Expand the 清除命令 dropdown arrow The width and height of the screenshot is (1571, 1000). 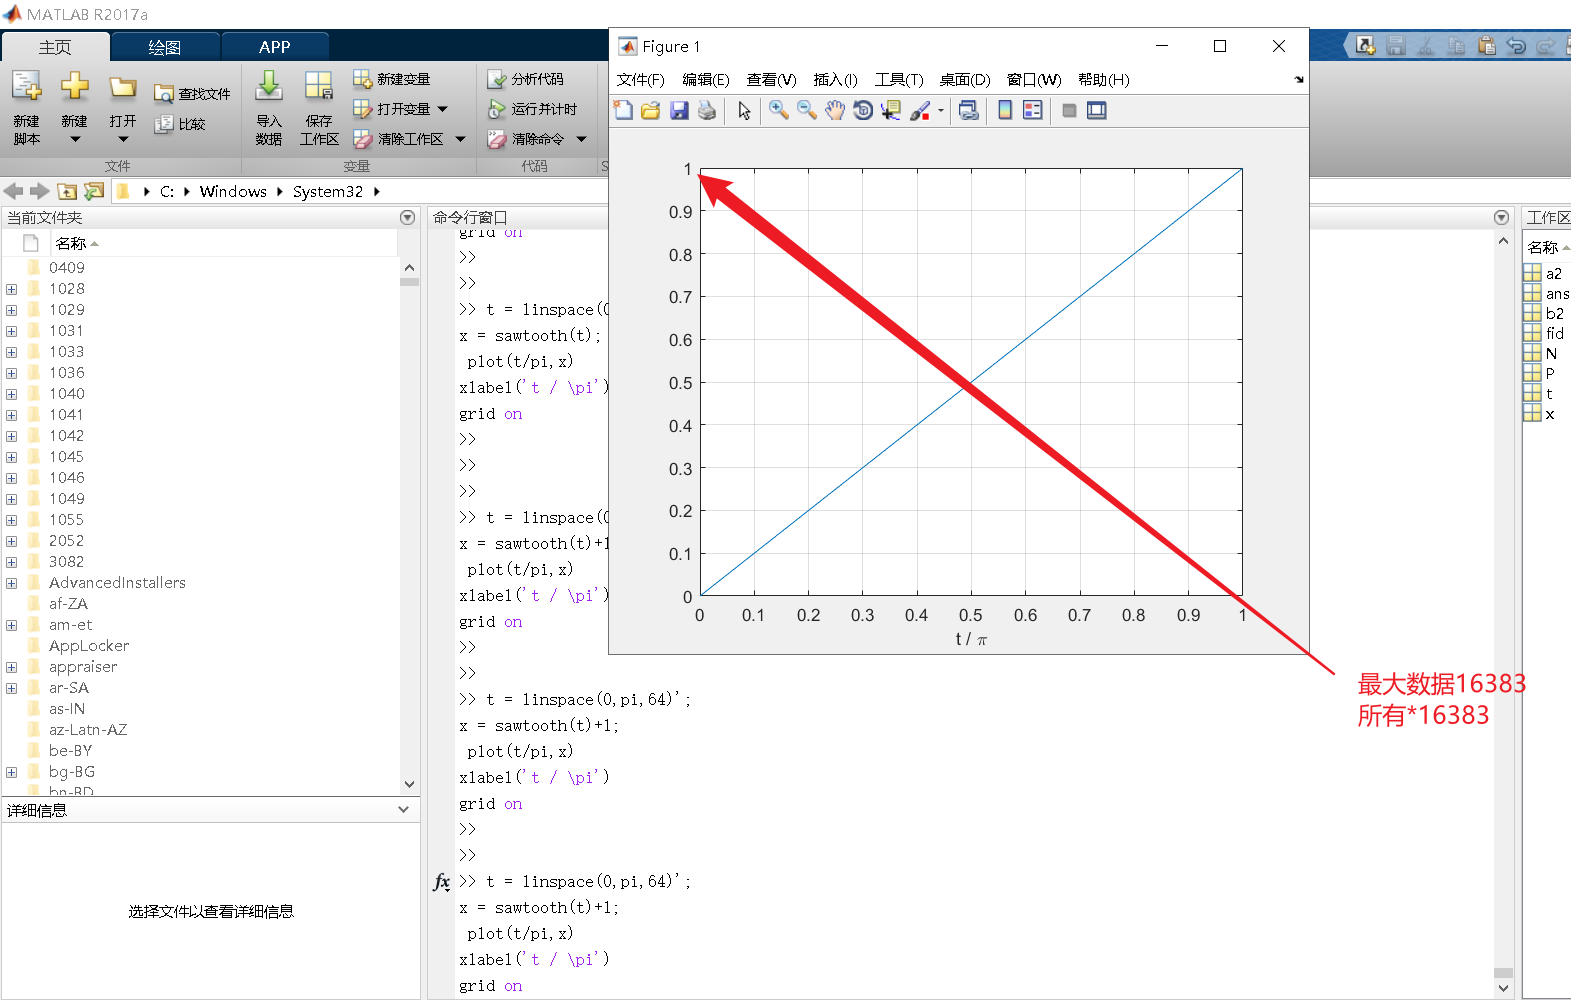pos(582,139)
